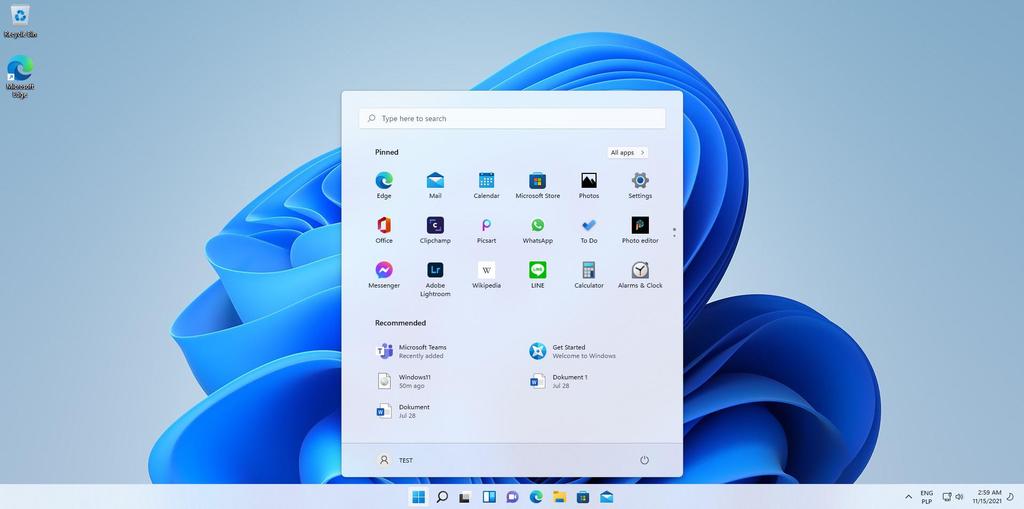Launch the Mail pinned app
Viewport: 1024px width, 509px height.
tap(435, 186)
